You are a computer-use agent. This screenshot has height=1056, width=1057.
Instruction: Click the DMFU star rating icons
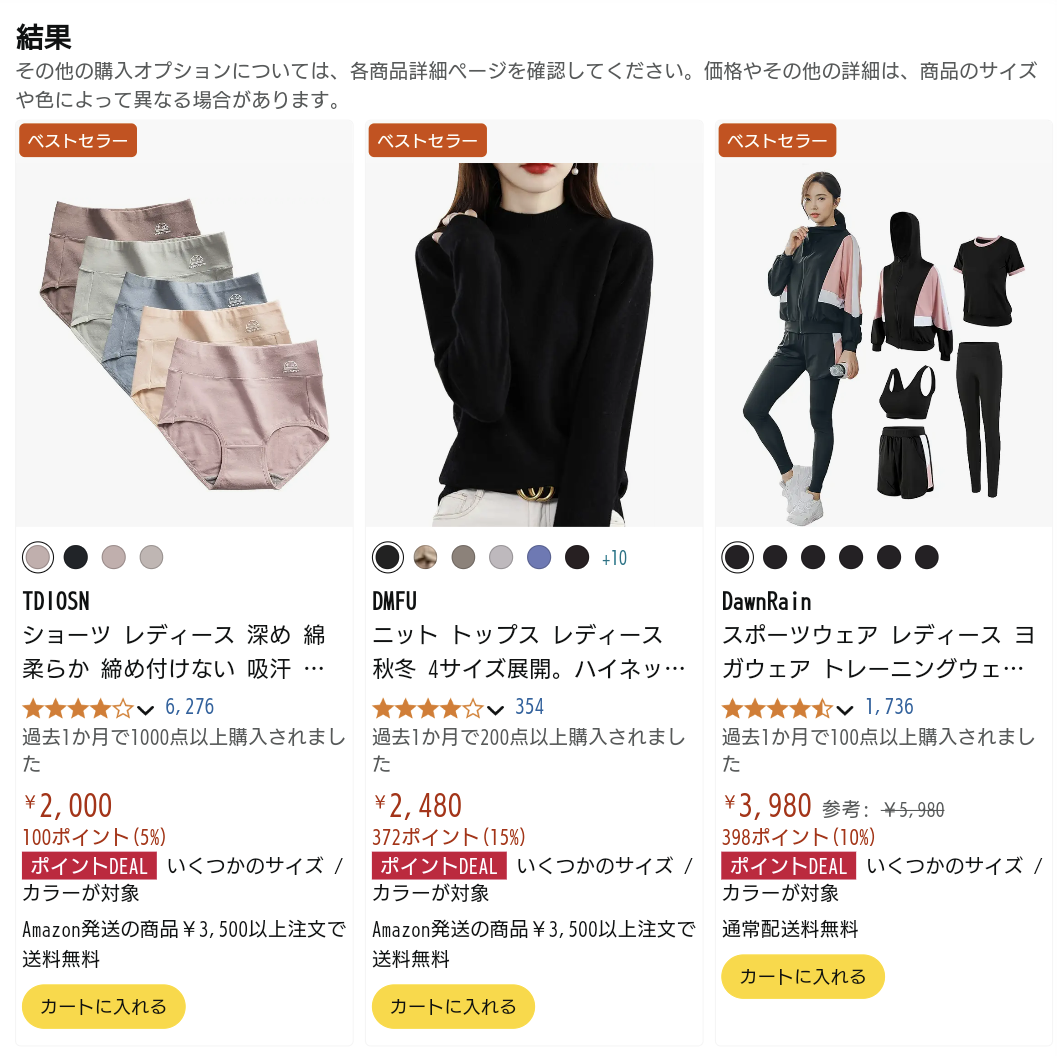tap(427, 708)
